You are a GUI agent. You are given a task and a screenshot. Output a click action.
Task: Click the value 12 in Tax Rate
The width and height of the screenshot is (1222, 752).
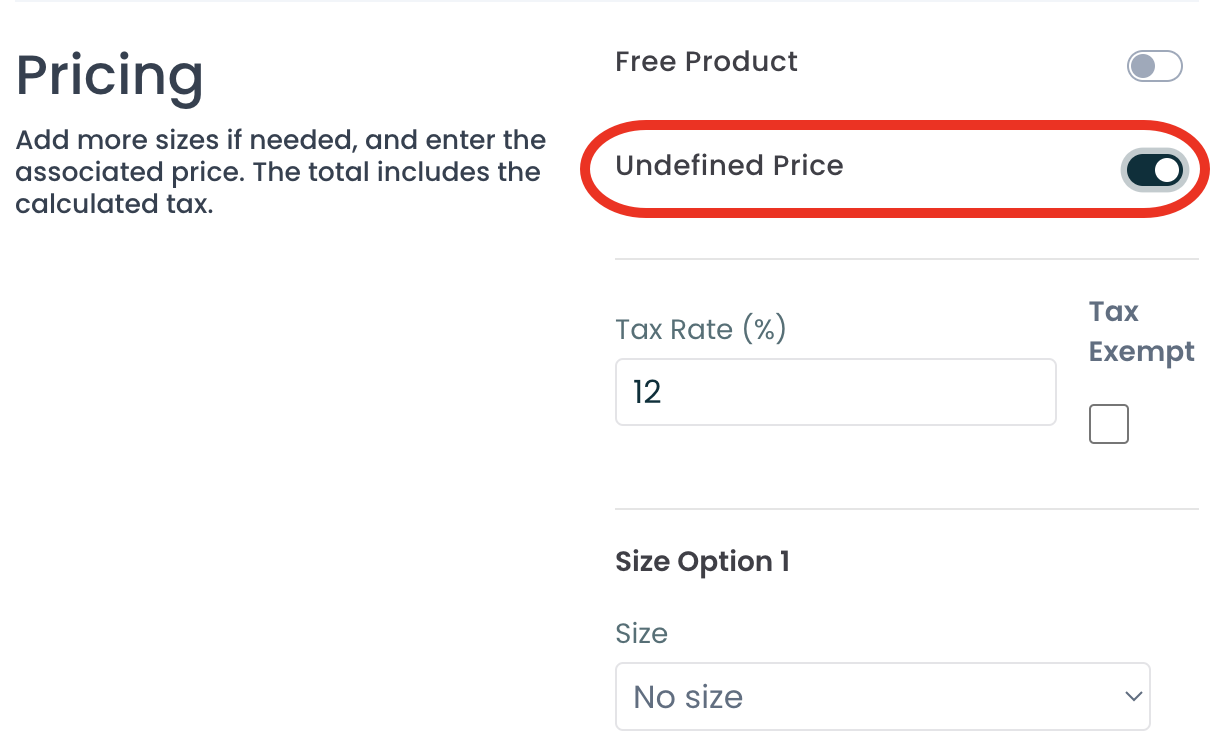(647, 392)
